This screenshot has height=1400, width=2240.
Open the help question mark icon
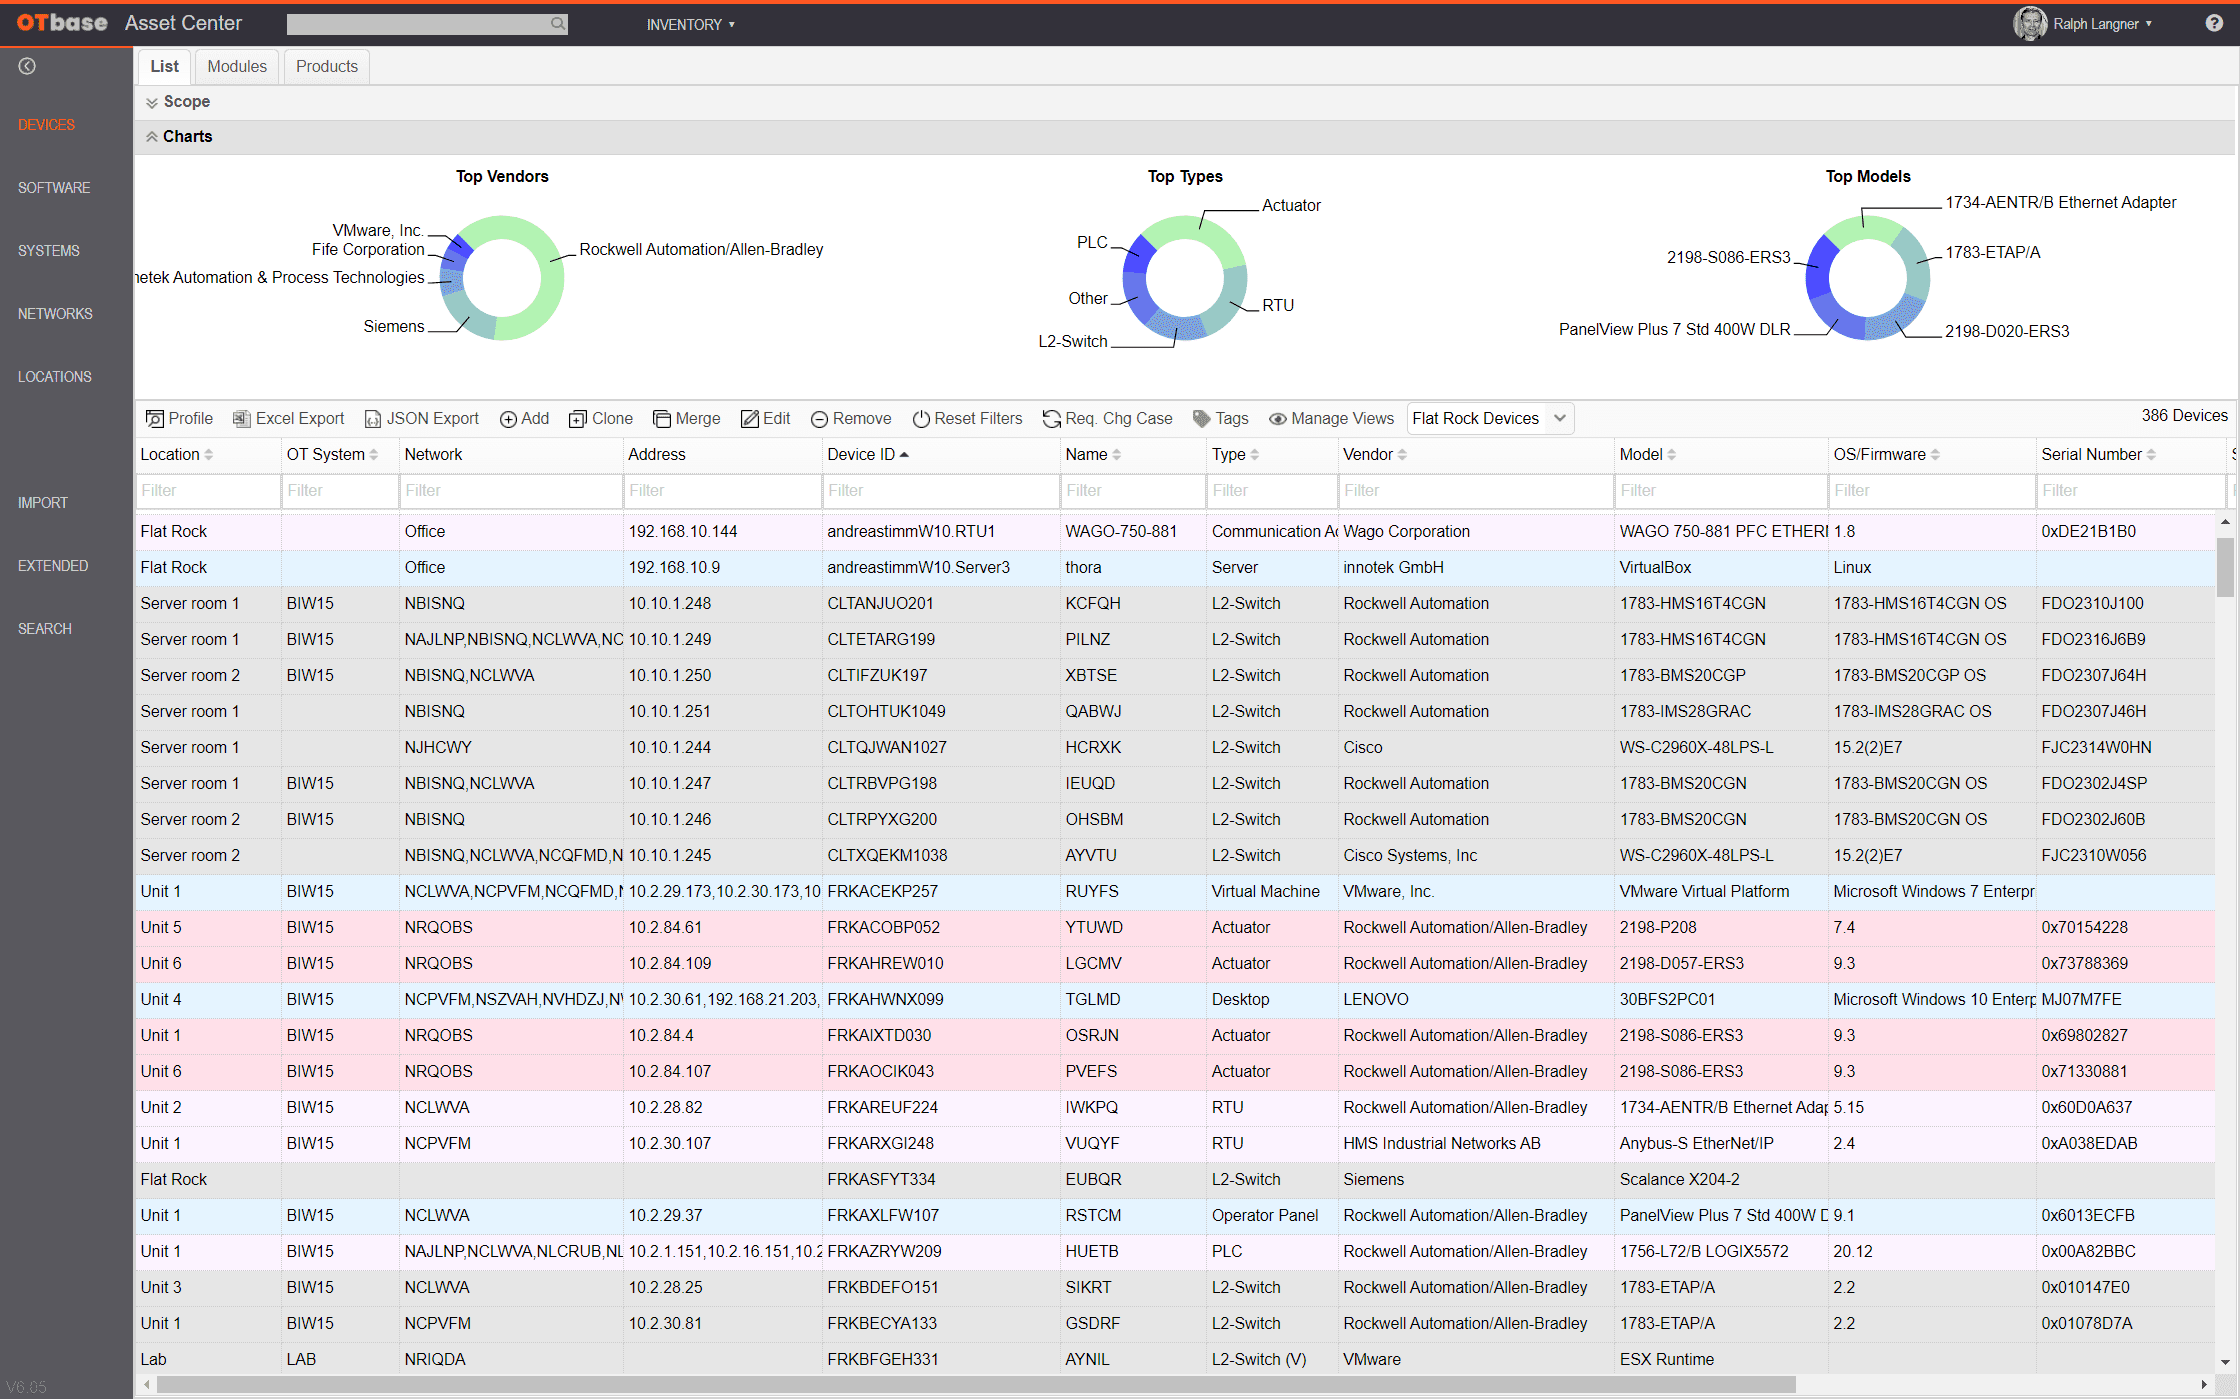[2214, 23]
